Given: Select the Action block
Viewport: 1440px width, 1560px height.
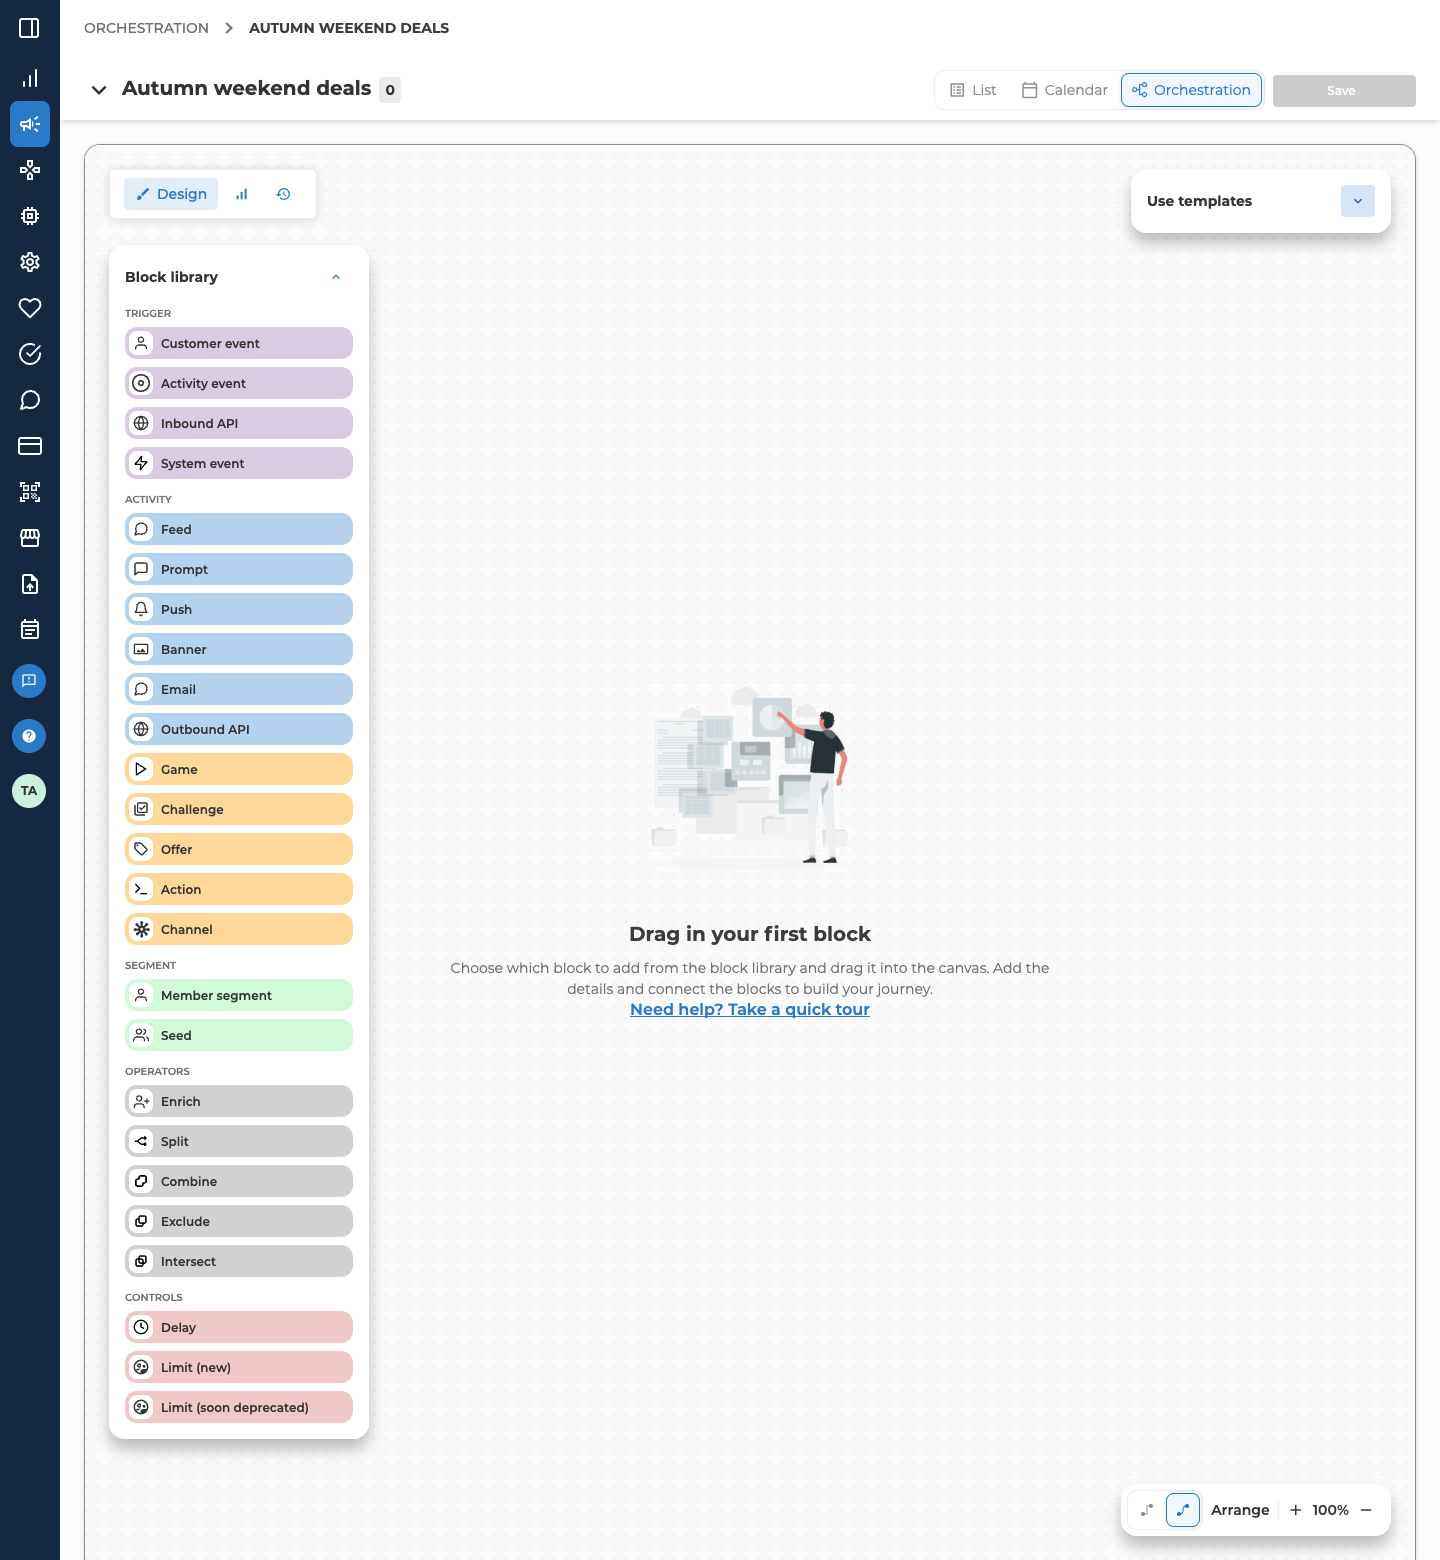Looking at the screenshot, I should point(239,889).
